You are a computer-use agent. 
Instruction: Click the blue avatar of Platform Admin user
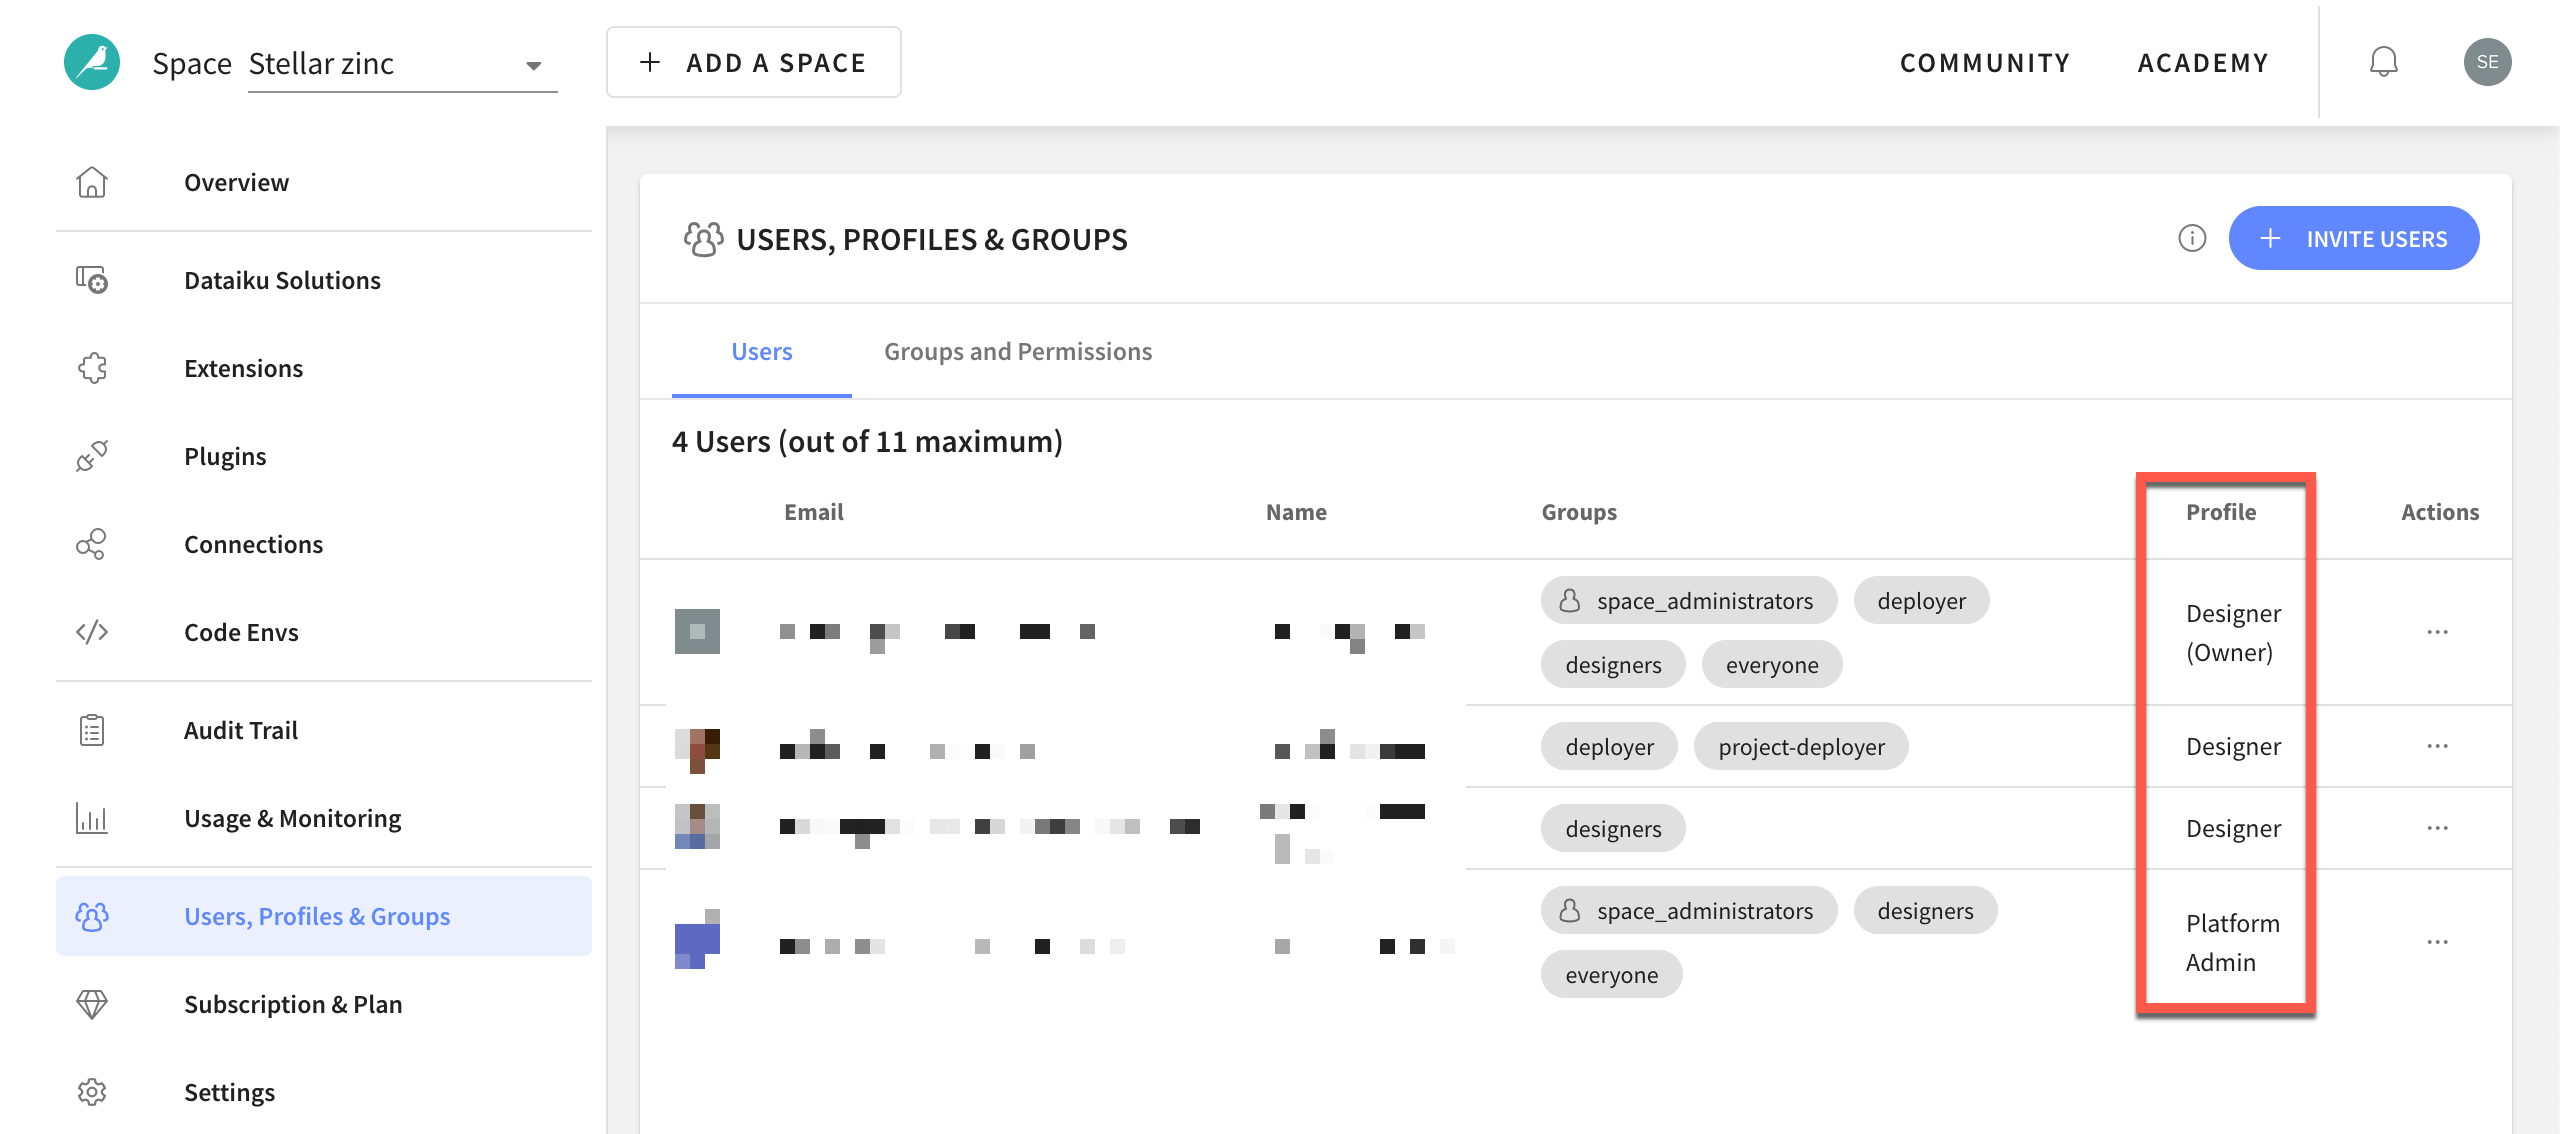[697, 939]
